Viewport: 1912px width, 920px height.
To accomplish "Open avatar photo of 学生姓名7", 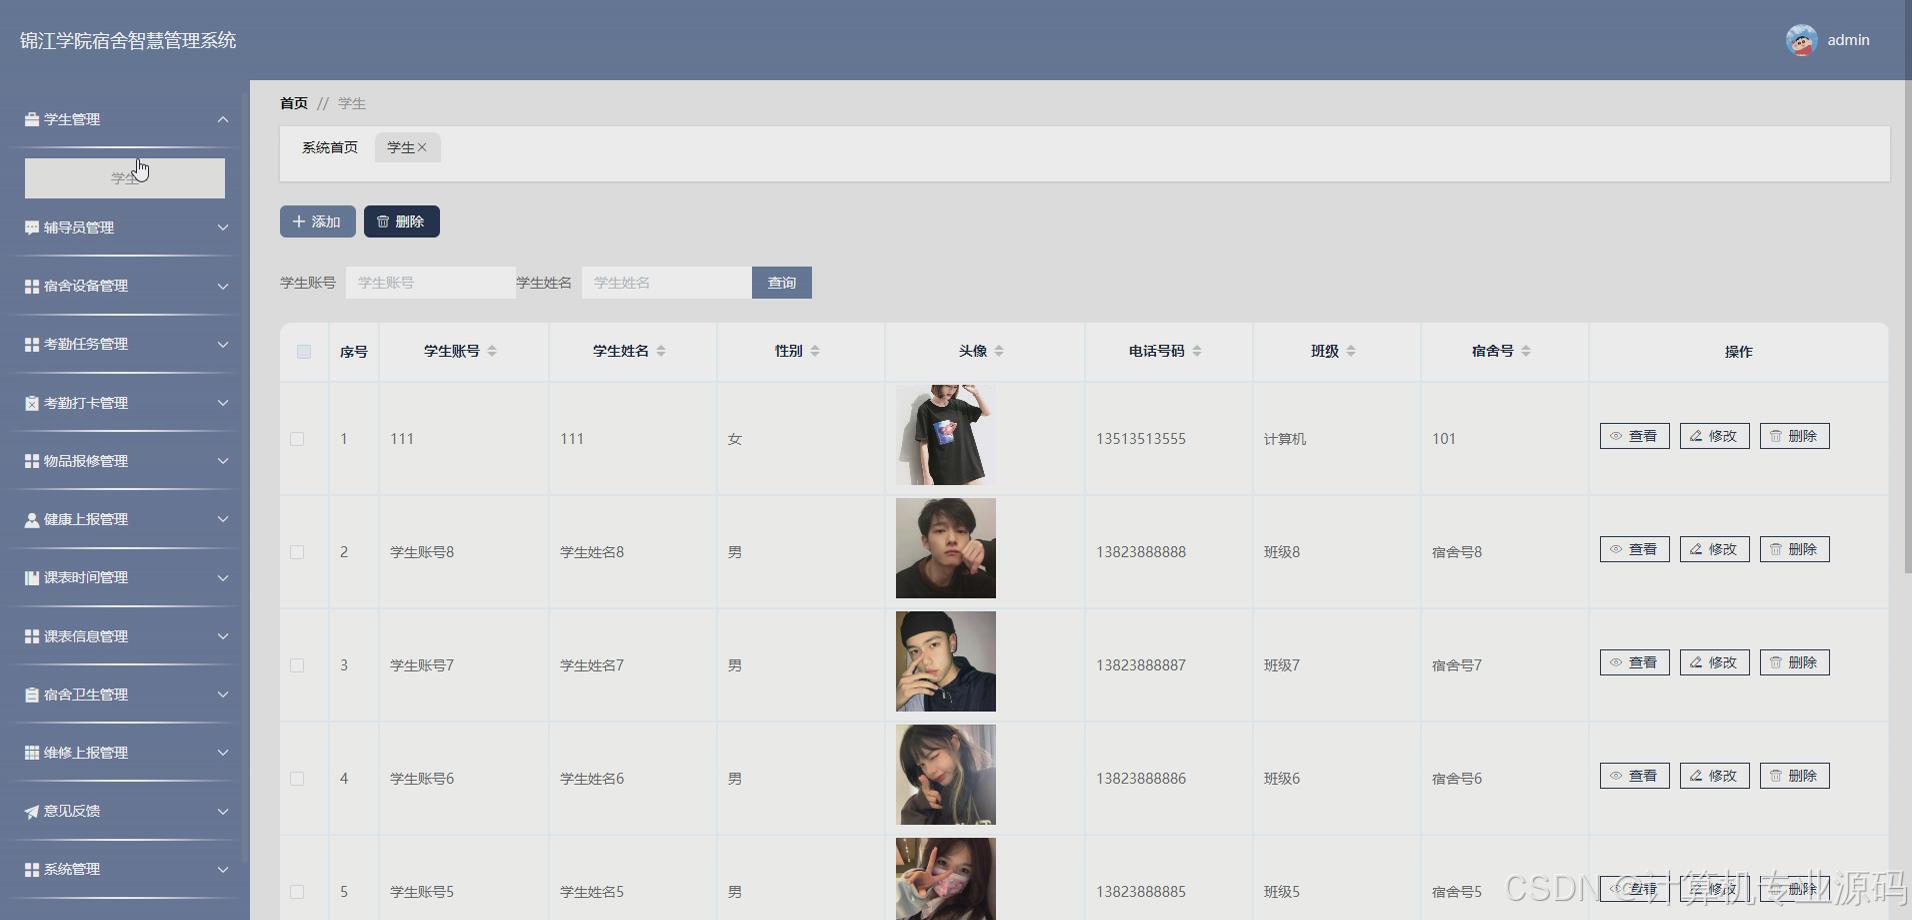I will point(946,661).
